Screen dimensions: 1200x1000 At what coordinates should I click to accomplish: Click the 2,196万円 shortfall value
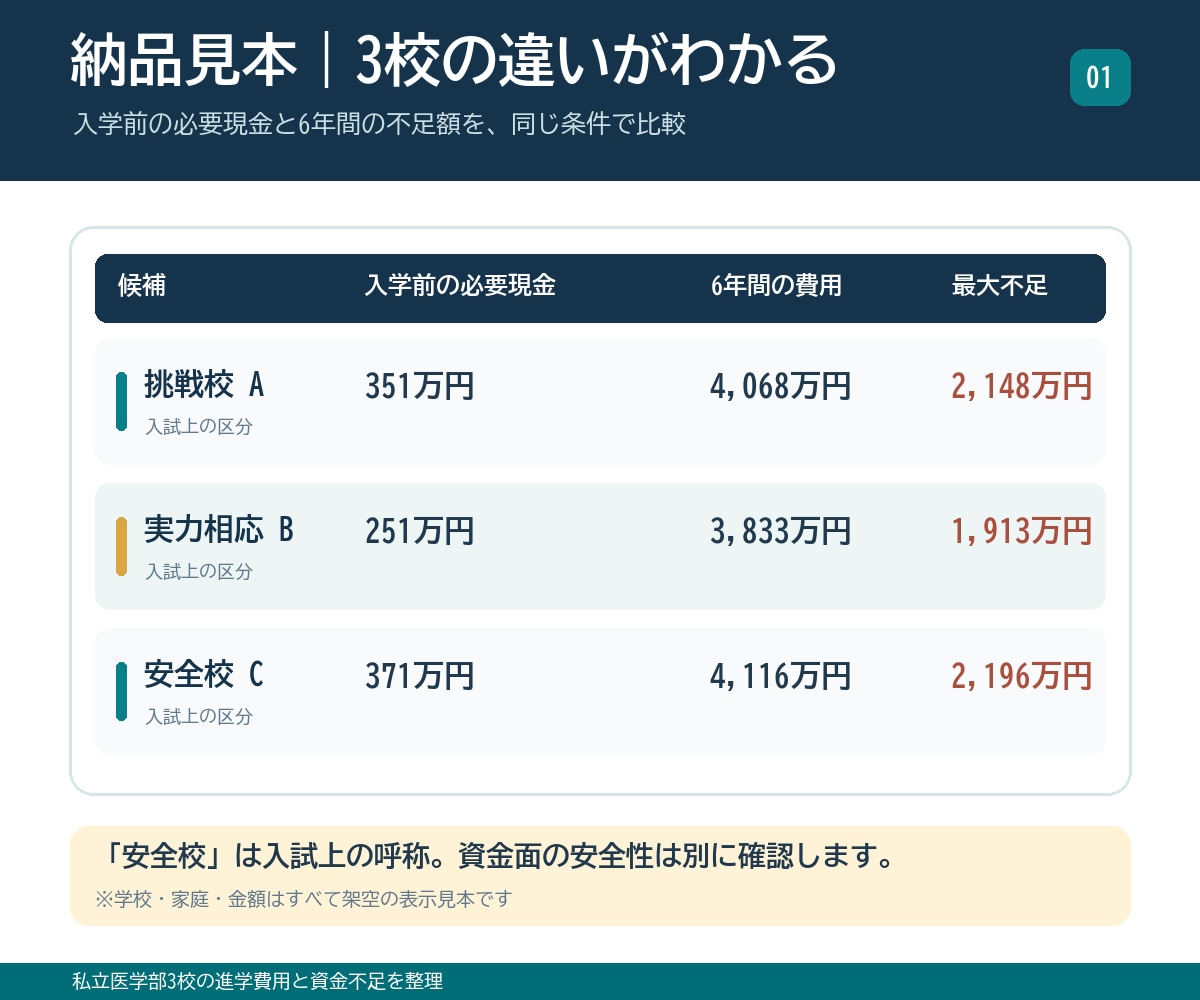pos(1022,676)
